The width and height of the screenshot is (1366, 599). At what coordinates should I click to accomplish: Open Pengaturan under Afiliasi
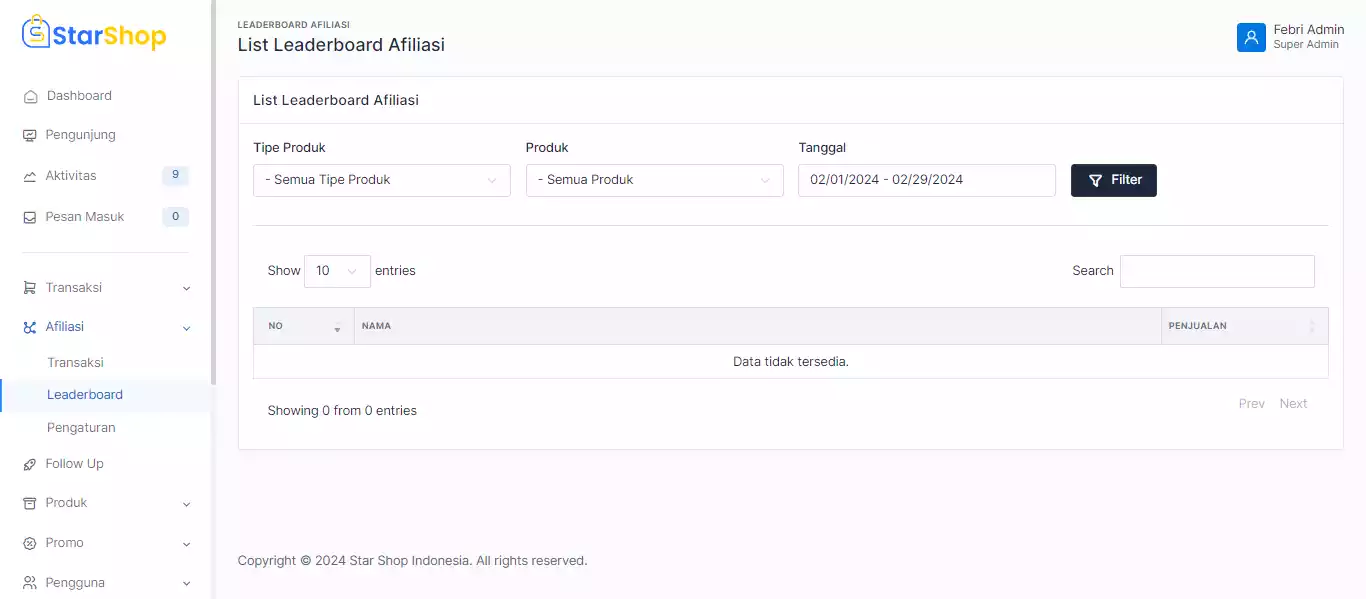click(81, 428)
